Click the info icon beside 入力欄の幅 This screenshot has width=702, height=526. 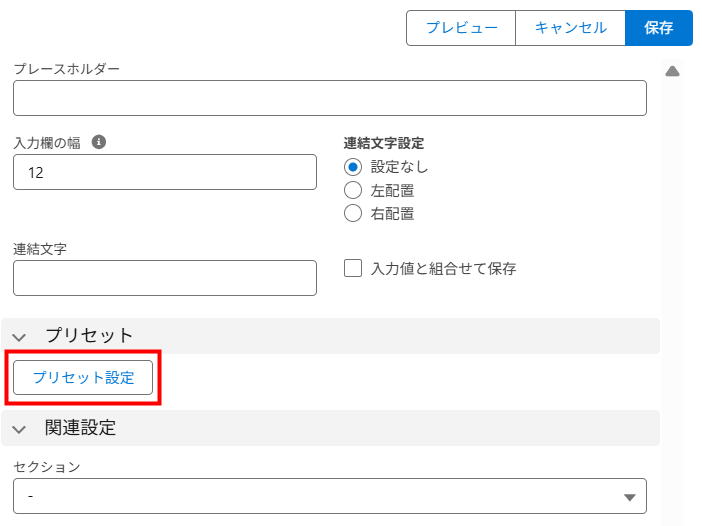tap(99, 142)
